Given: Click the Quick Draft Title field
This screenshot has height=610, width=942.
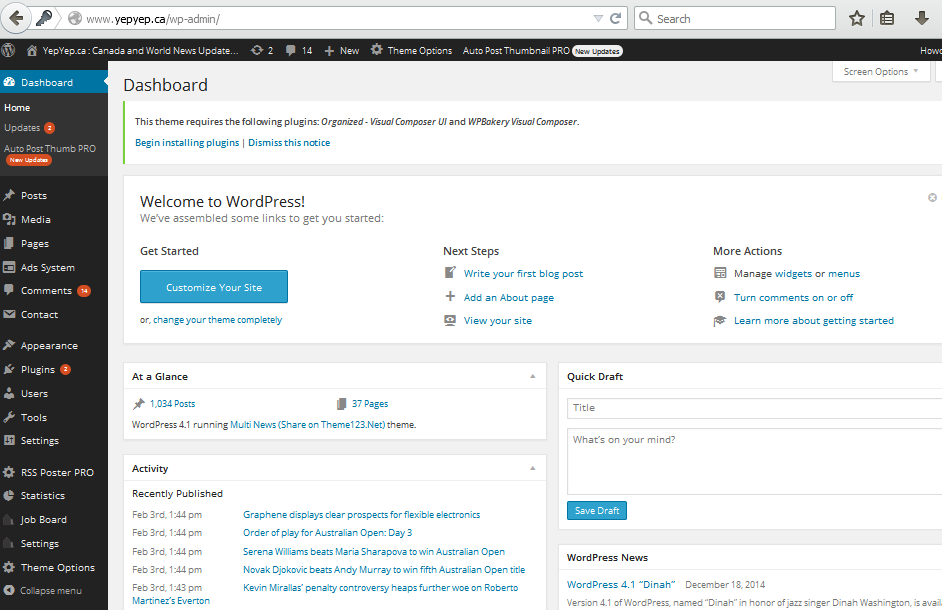Looking at the screenshot, I should 755,408.
